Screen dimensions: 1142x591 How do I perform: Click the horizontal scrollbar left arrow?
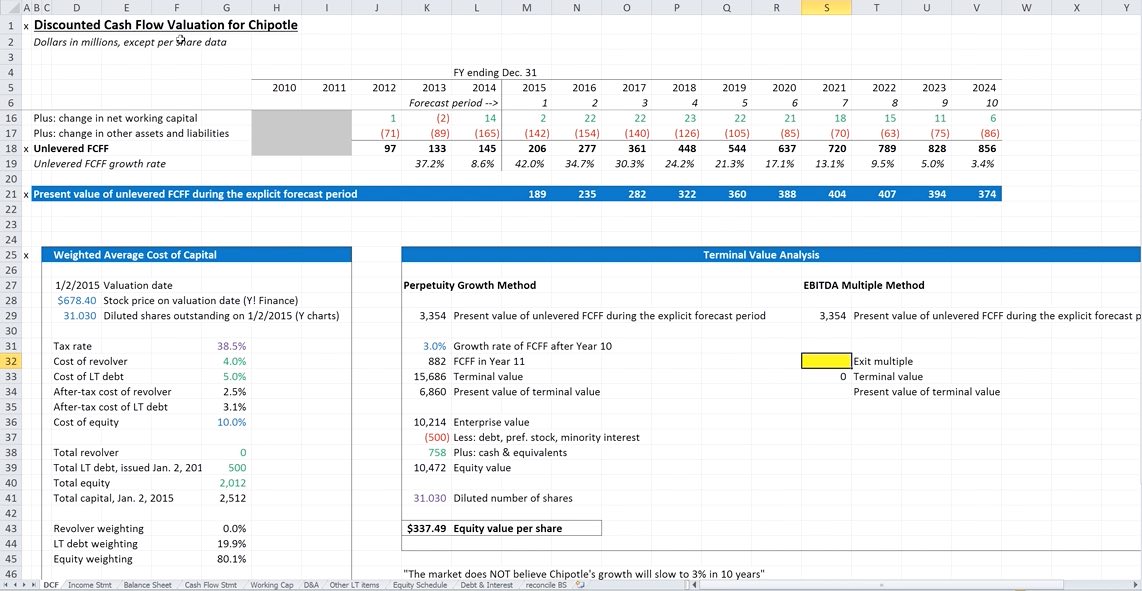(696, 584)
